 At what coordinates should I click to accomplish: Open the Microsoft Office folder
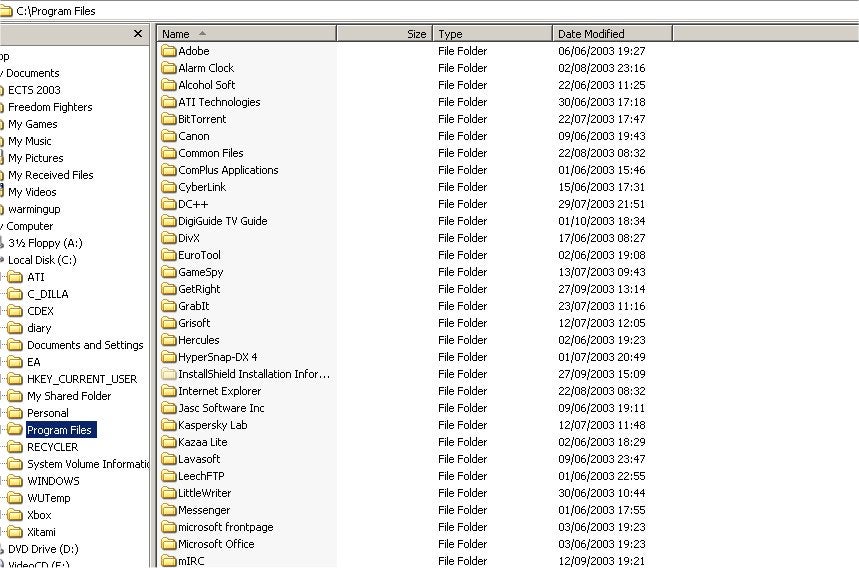tap(216, 544)
